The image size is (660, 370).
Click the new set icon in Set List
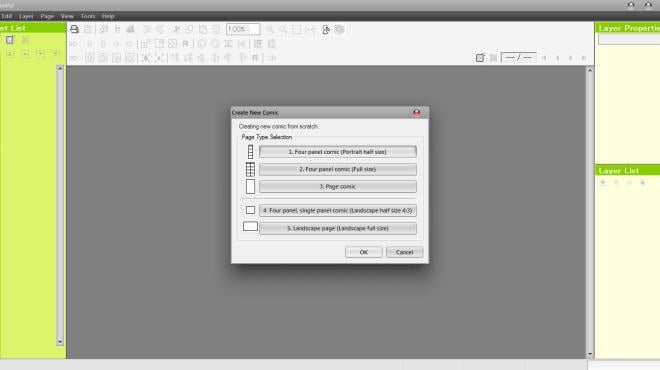coord(10,40)
